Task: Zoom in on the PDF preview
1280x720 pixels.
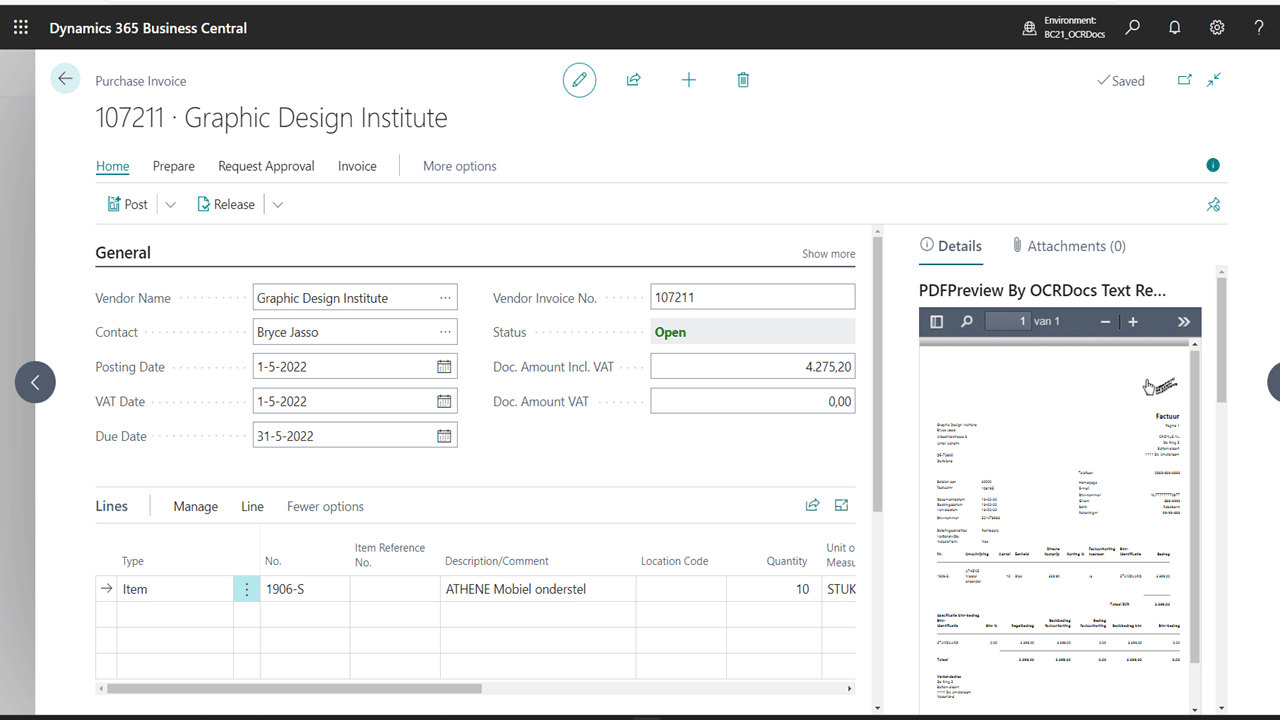Action: tap(1133, 322)
